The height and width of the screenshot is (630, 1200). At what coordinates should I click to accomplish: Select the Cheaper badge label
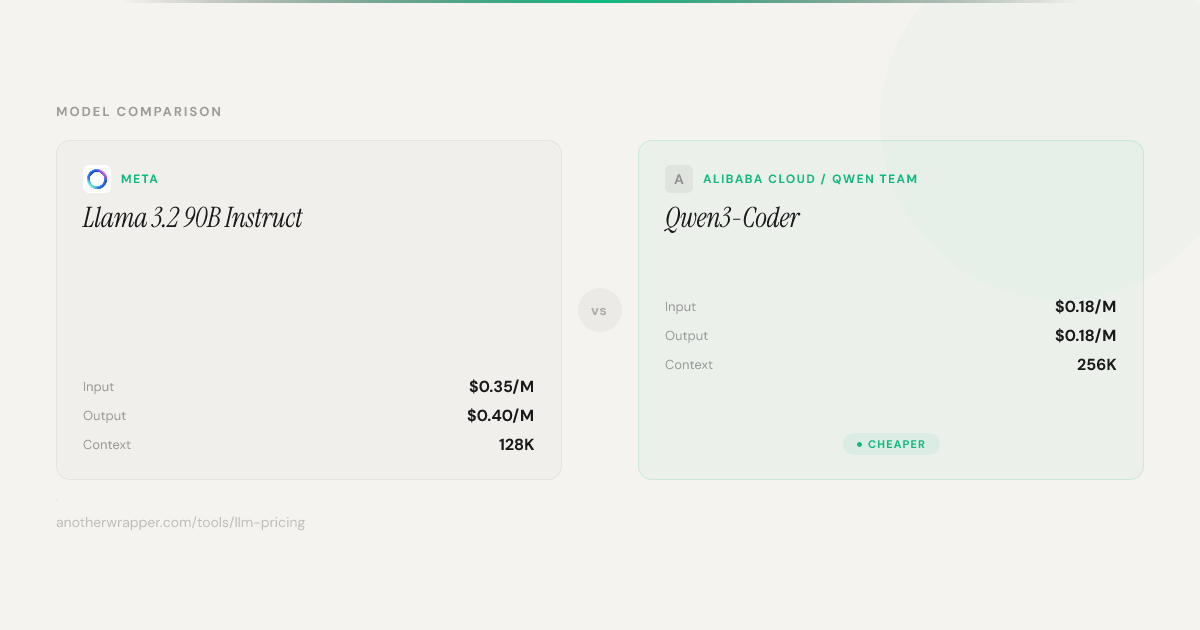point(896,444)
